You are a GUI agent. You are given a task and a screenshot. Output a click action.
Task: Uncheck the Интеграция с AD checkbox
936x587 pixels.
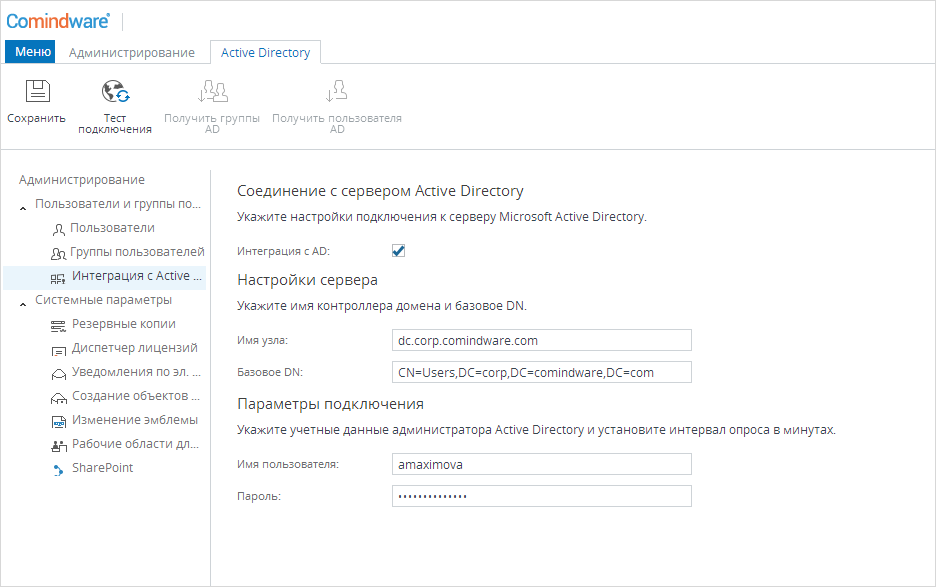point(398,251)
